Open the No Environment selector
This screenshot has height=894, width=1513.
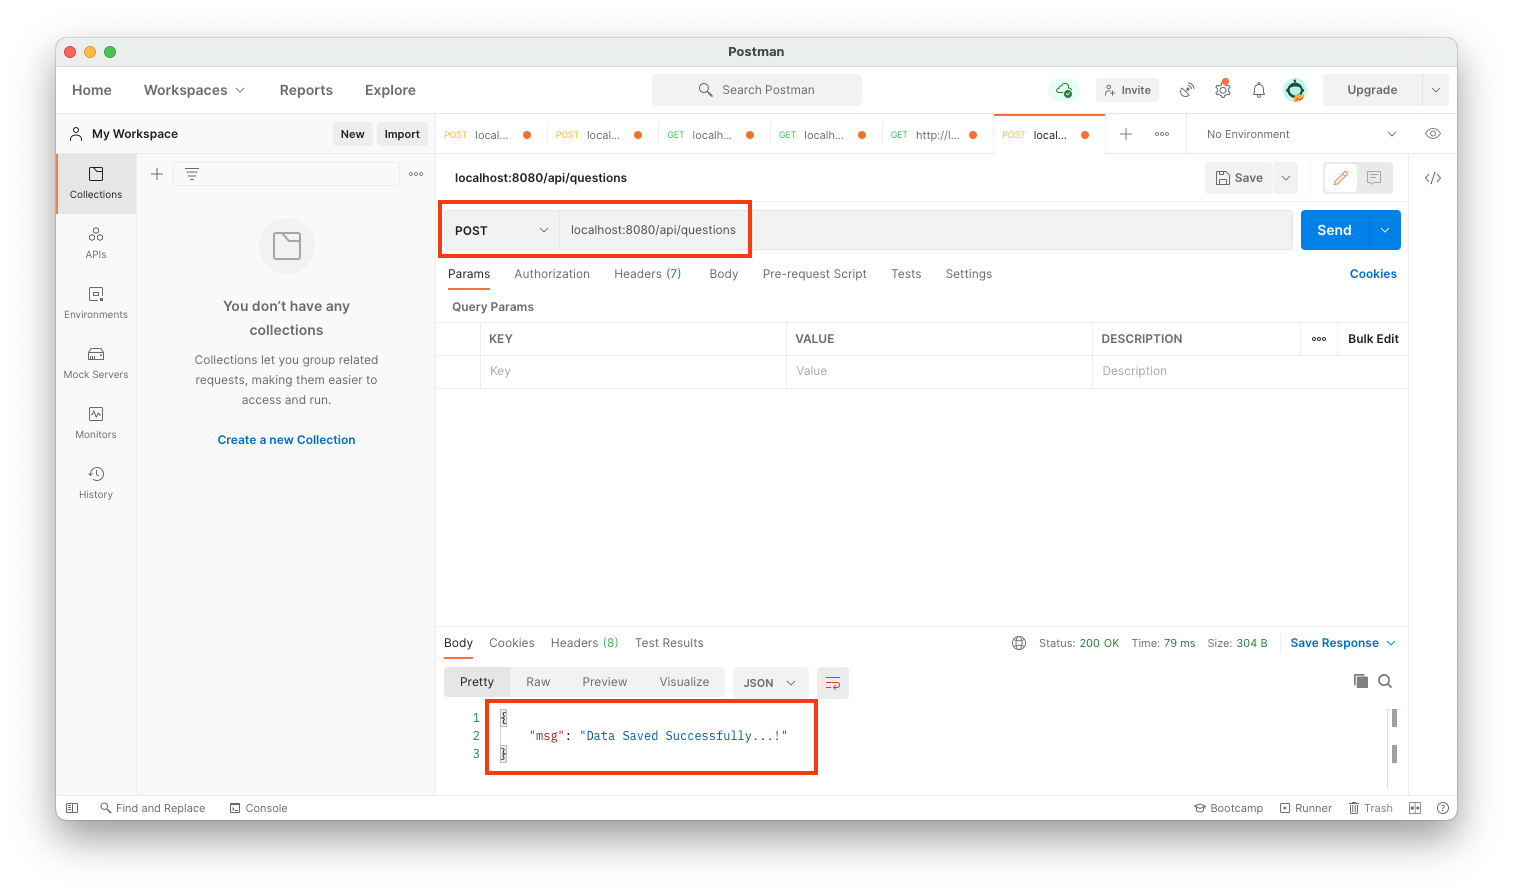coord(1301,134)
